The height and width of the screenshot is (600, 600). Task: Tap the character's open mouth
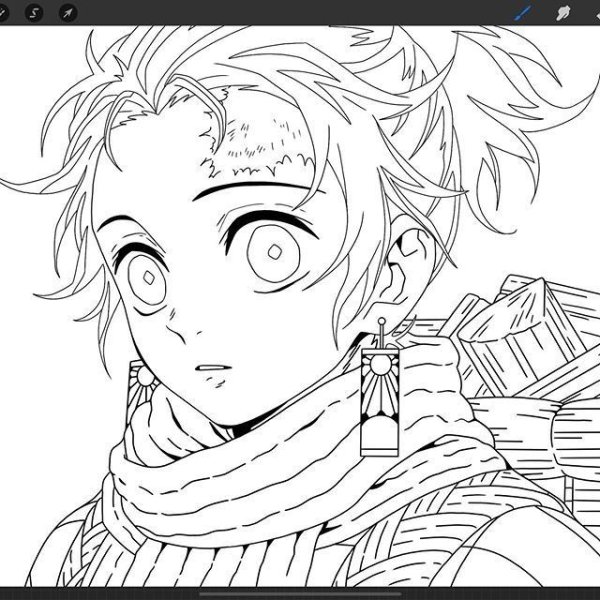(212, 372)
